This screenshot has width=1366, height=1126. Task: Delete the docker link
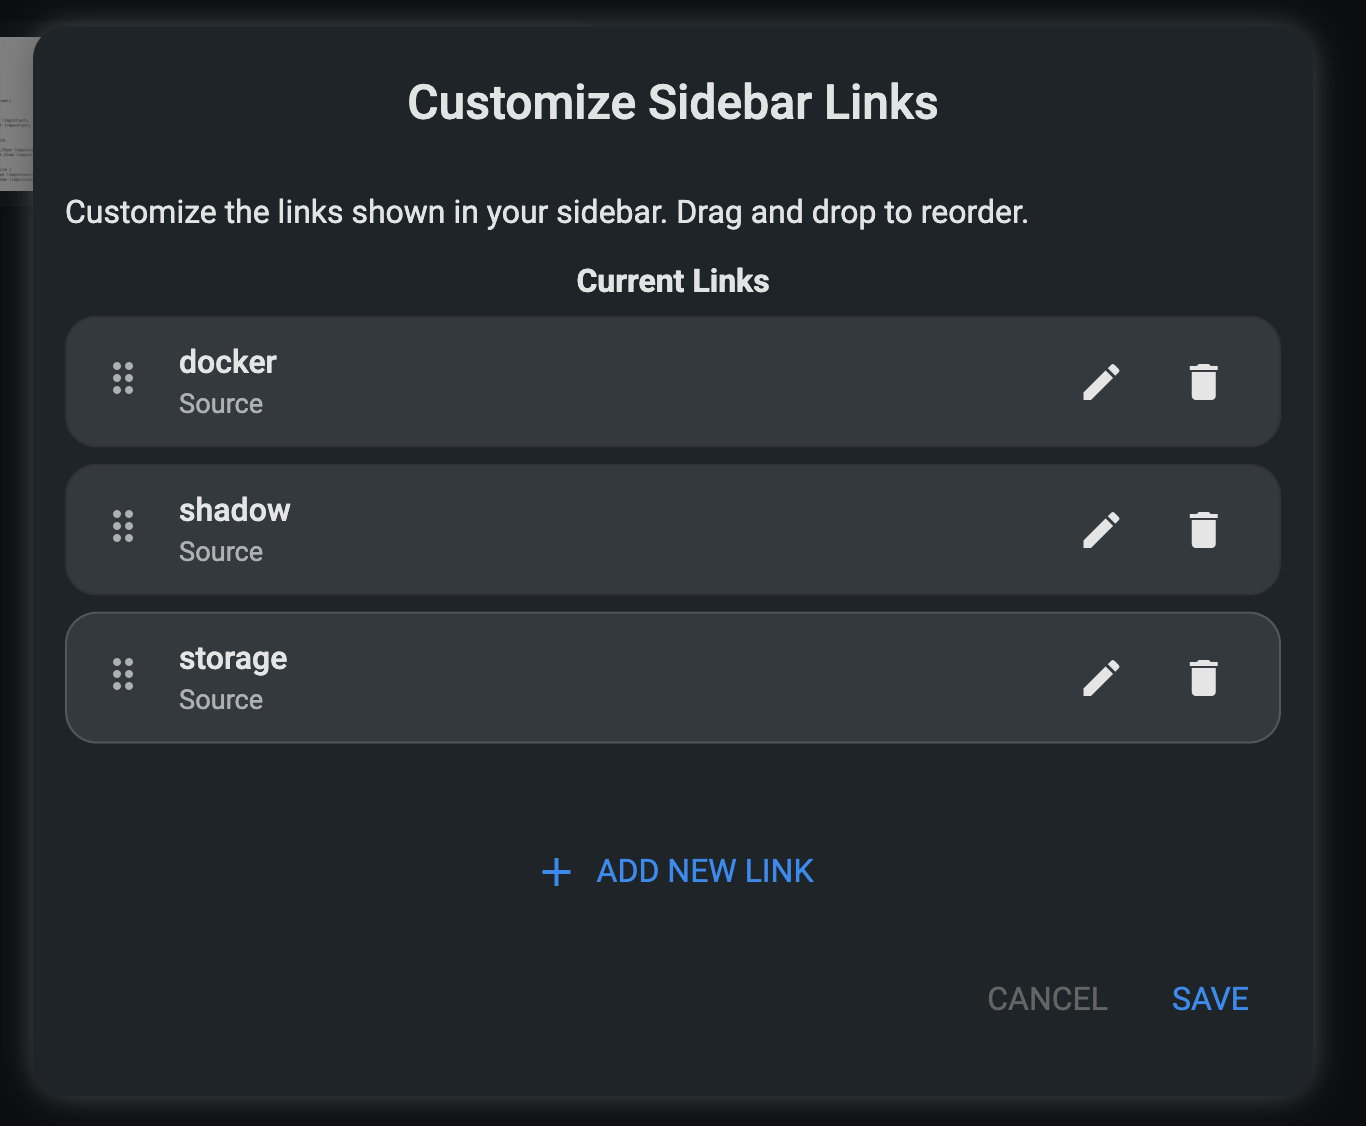(x=1203, y=382)
